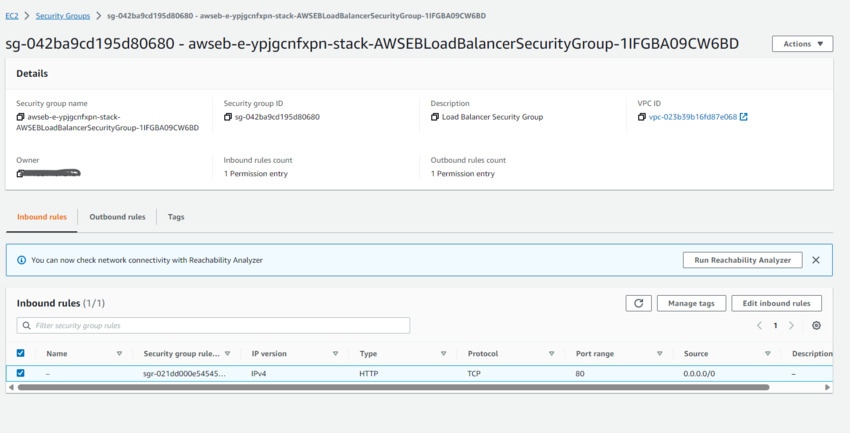Toggle the select-all rules checkbox

(21, 353)
